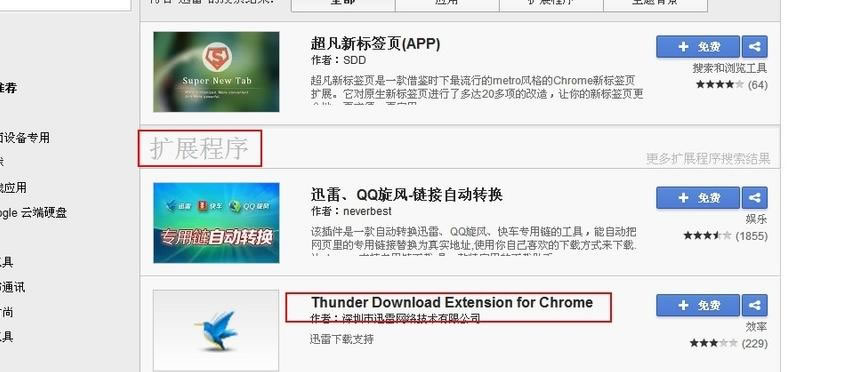Click share icon for 迅雷、QQ旋风 extension
The height and width of the screenshot is (372, 842).
tap(754, 198)
